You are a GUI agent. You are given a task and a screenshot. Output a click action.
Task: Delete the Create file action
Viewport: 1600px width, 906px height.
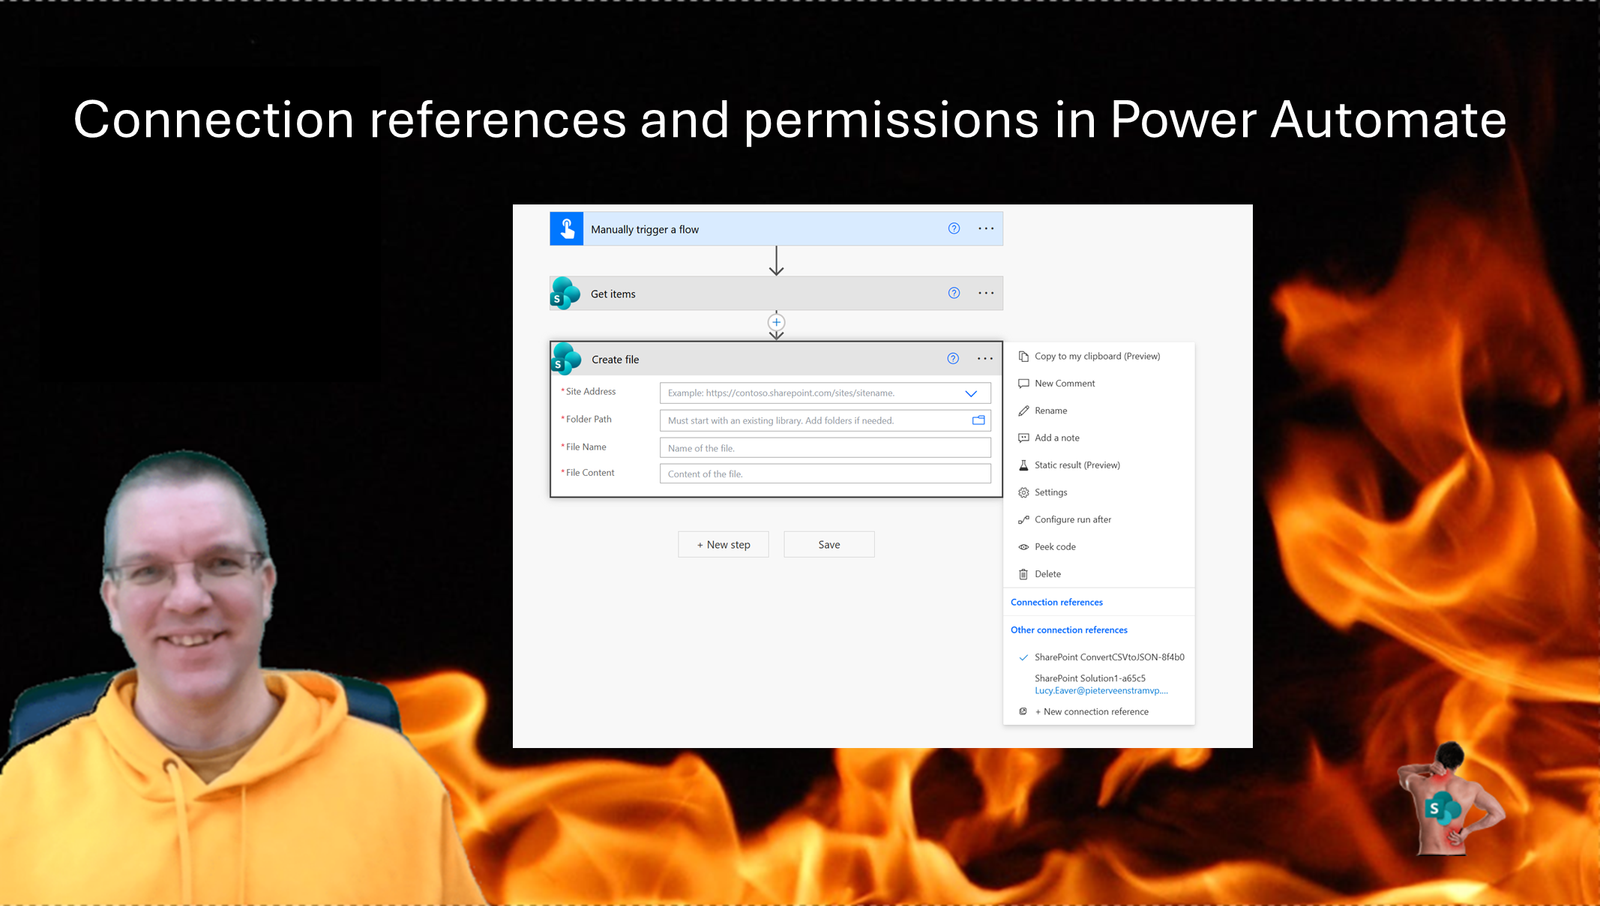coord(1098,574)
